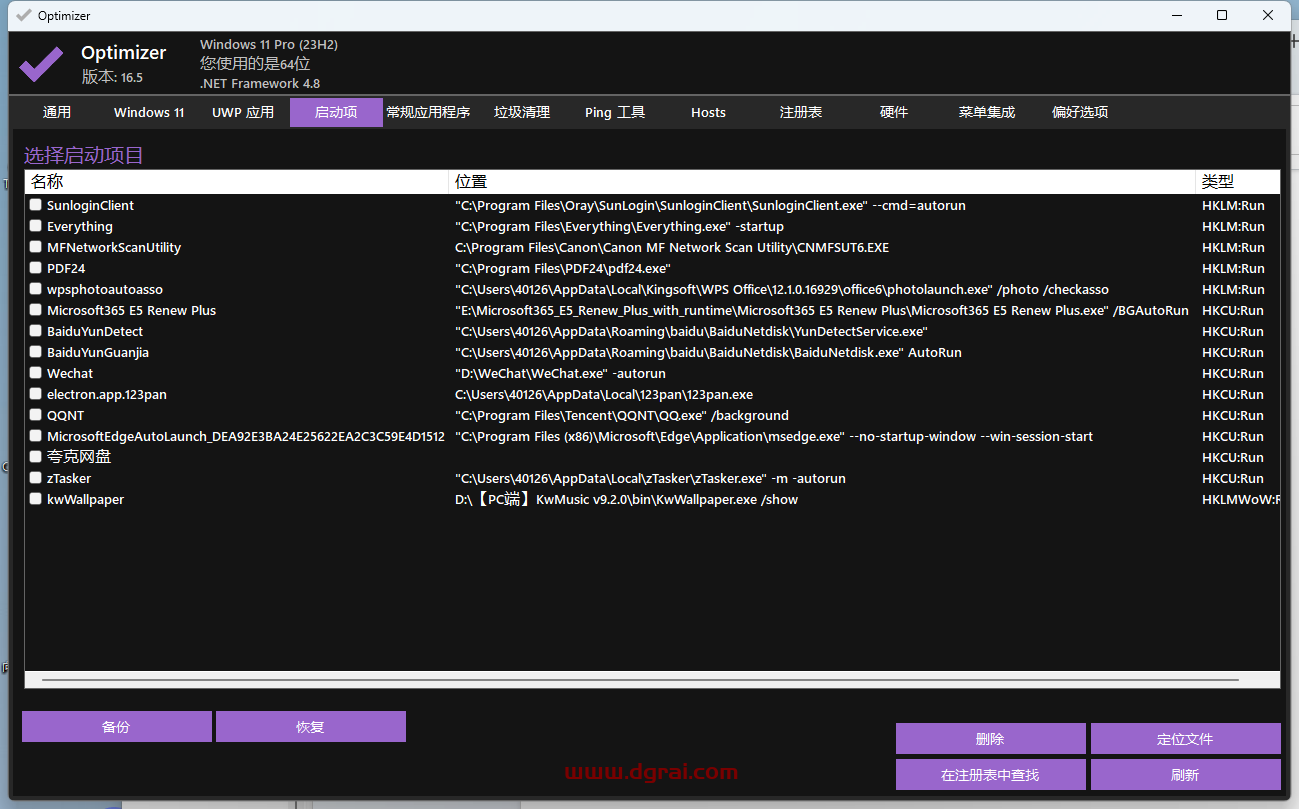Image resolution: width=1299 pixels, height=809 pixels.
Task: Click HKCU:Run type in Wechat row
Action: click(x=1233, y=373)
